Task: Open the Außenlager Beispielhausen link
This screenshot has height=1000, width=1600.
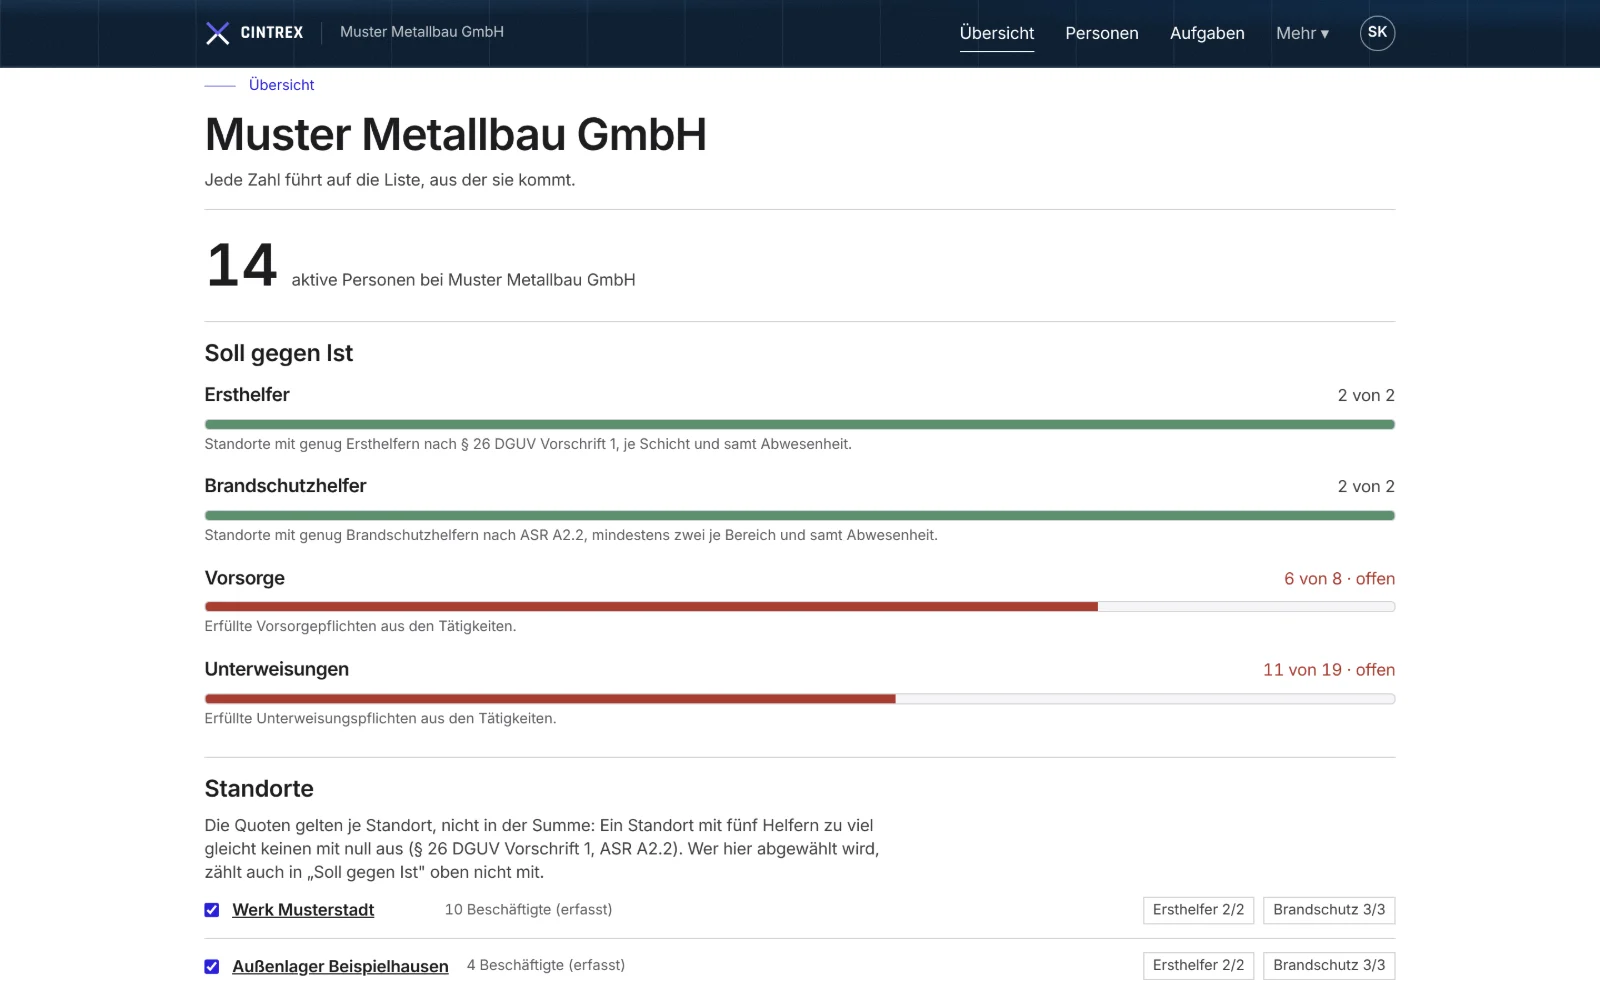Action: (x=340, y=966)
